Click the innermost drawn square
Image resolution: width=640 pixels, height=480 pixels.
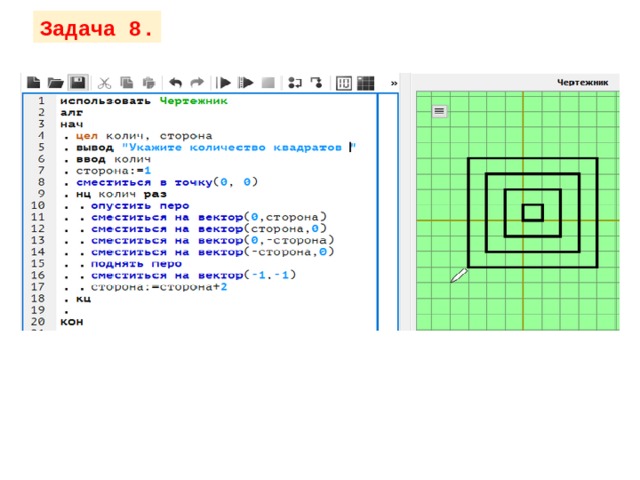pyautogui.click(x=533, y=213)
